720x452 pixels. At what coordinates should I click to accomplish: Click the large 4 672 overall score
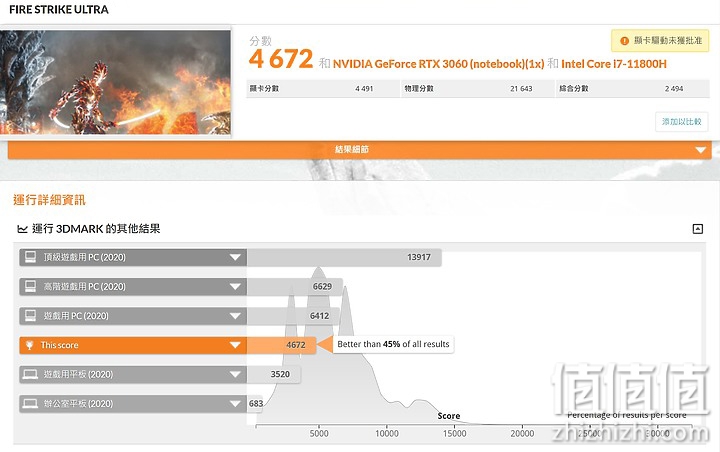click(281, 59)
